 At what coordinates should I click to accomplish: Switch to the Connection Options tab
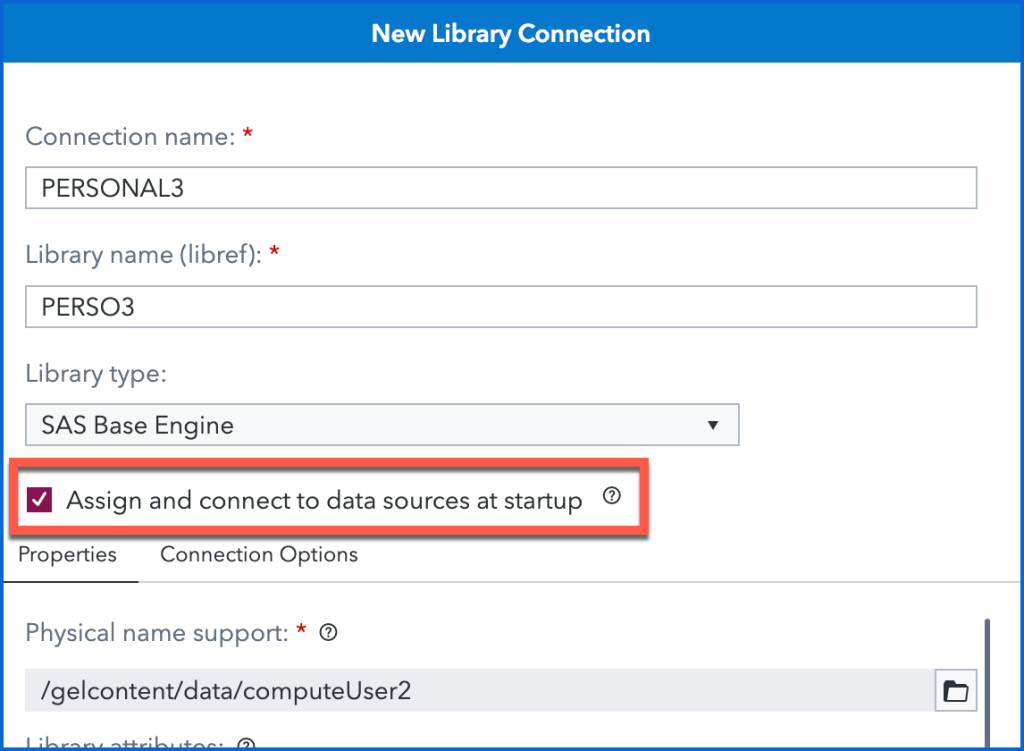point(258,554)
